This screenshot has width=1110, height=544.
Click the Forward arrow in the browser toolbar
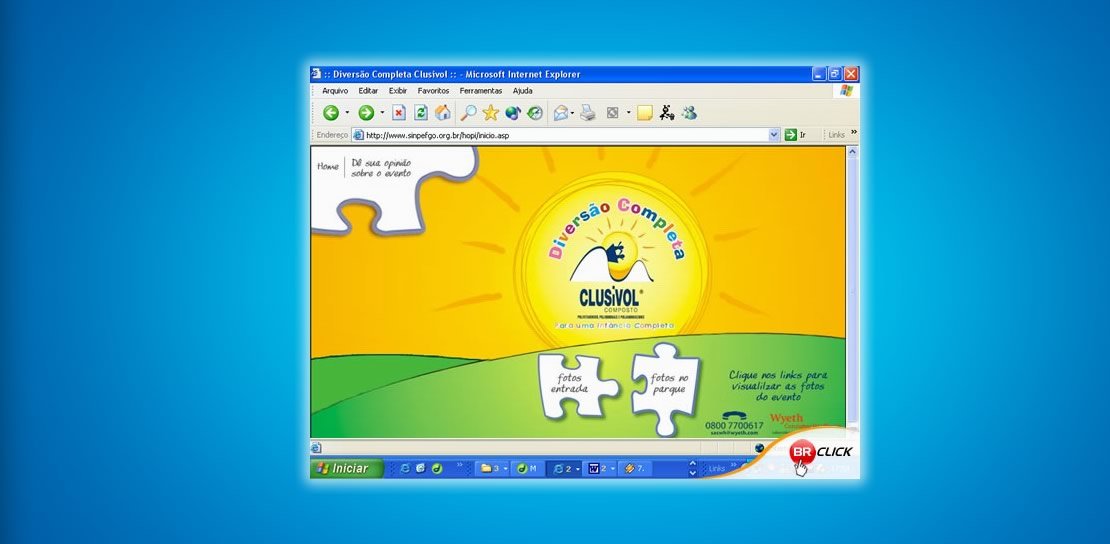[365, 113]
